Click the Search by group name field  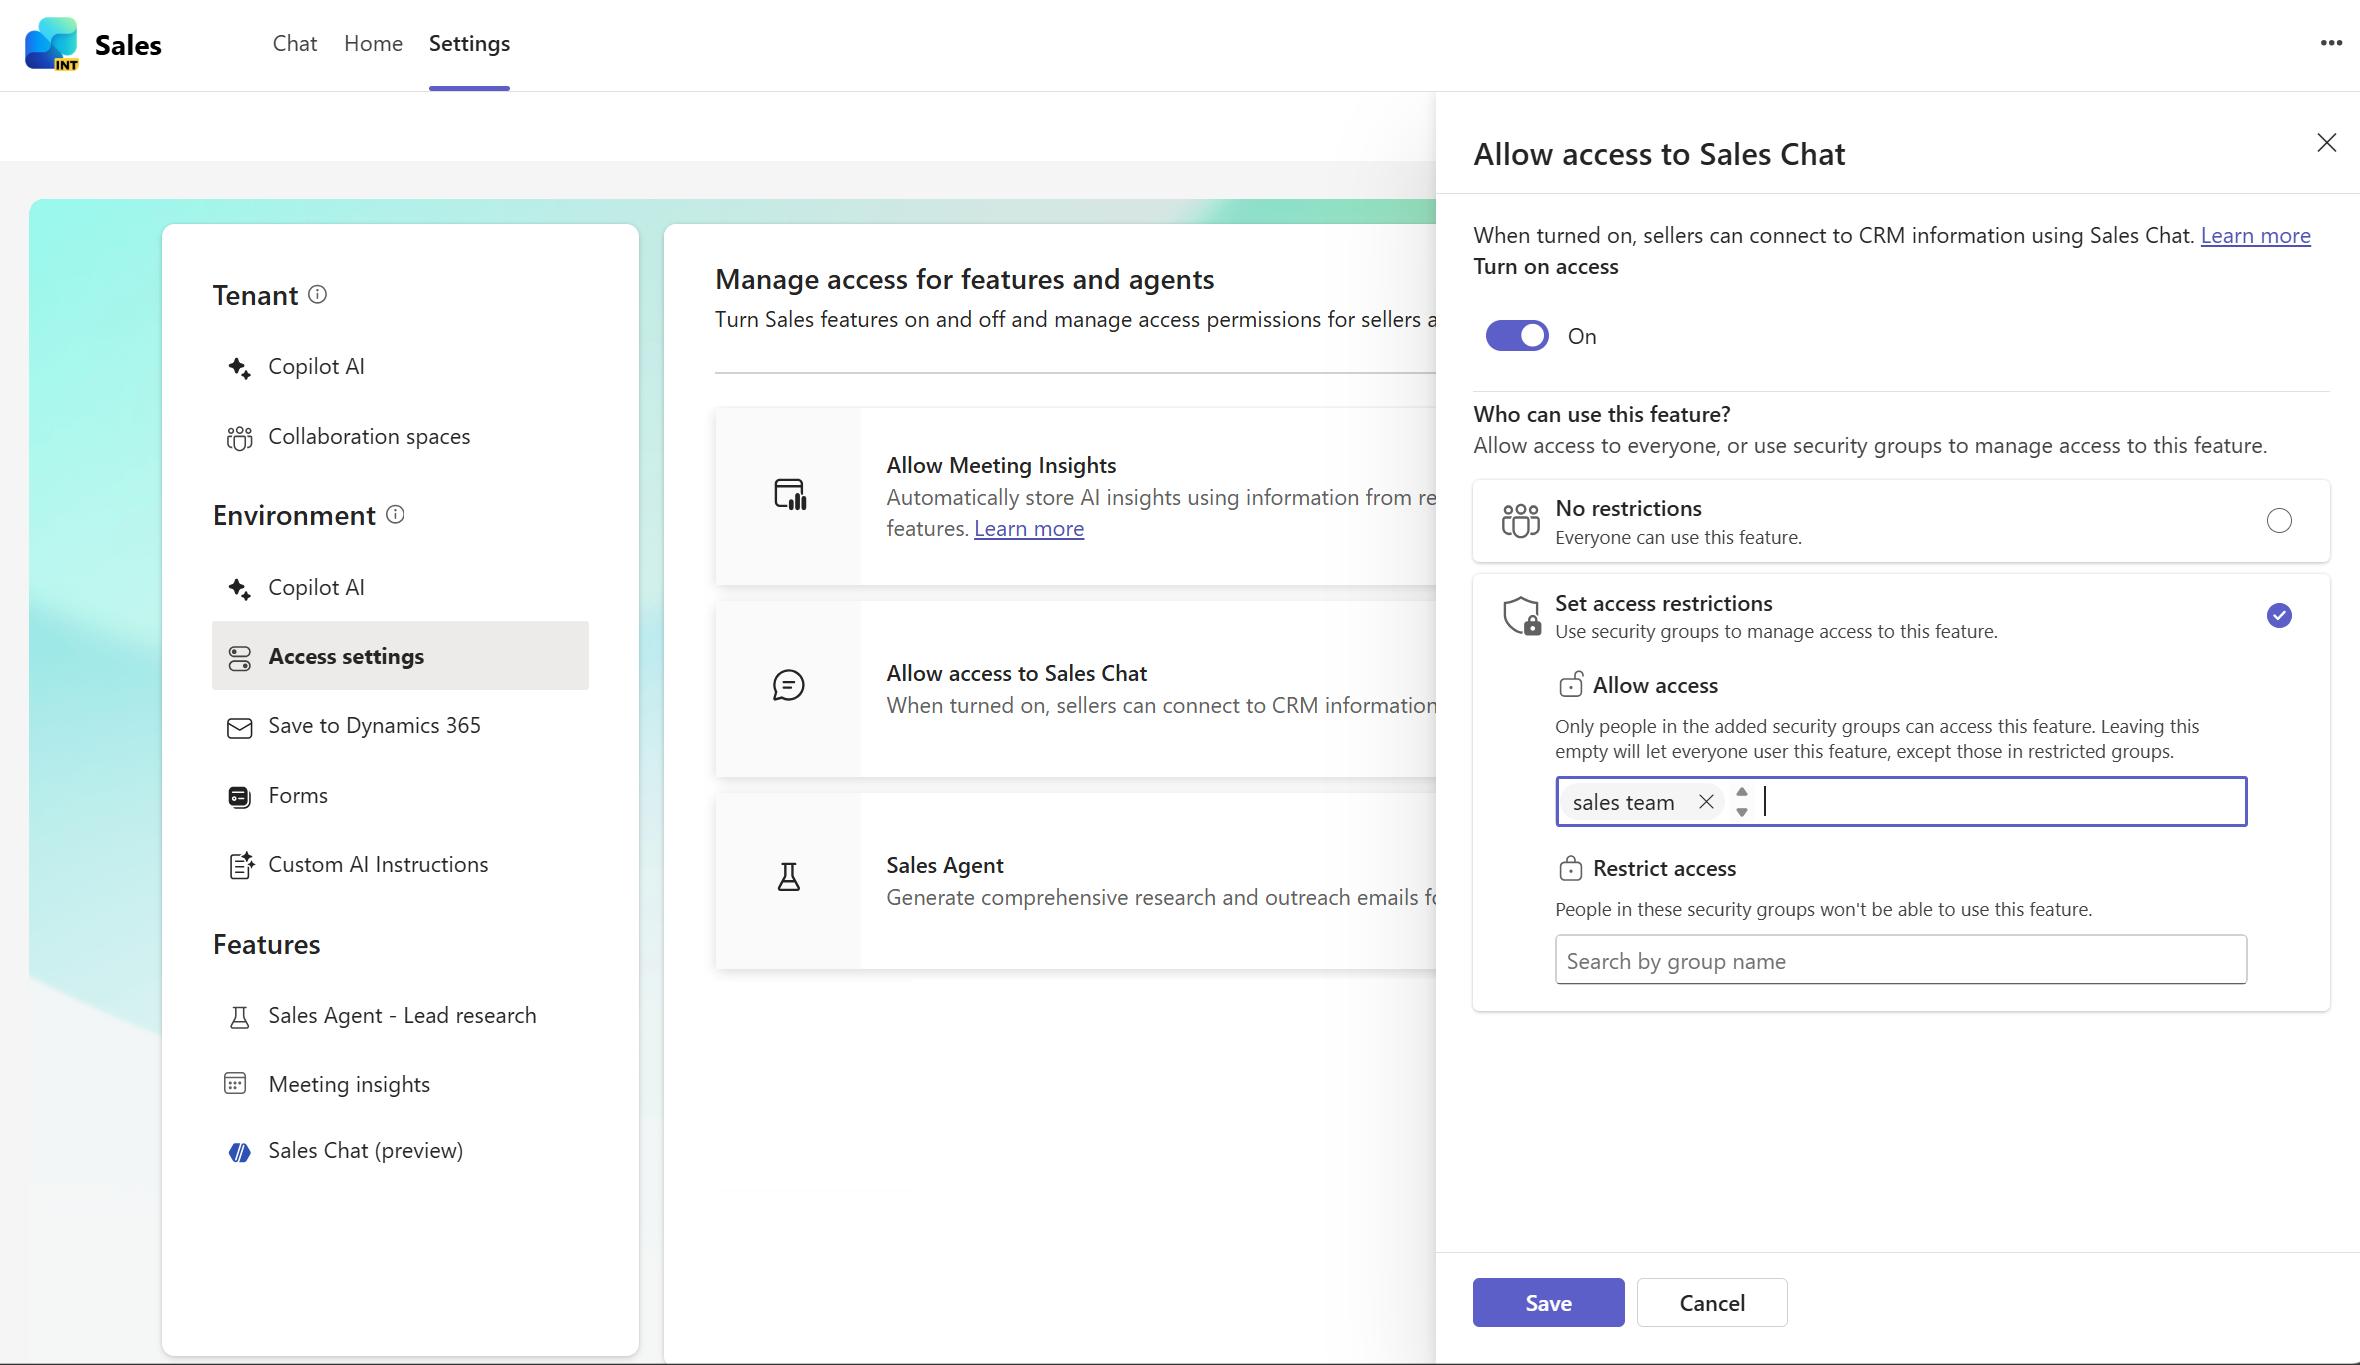coord(1900,960)
